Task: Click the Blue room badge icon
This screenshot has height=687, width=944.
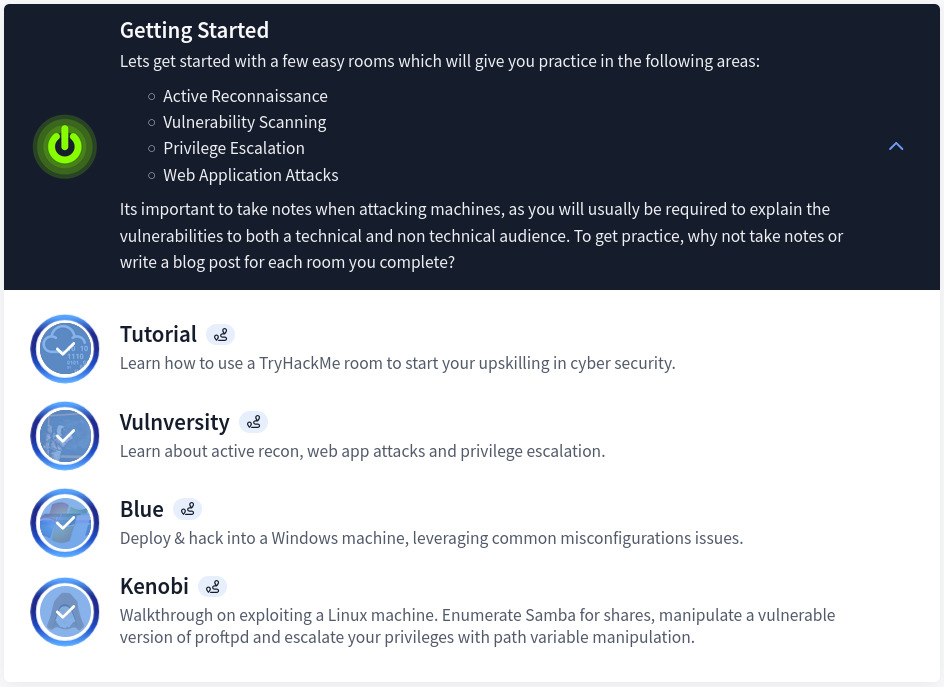Action: [64, 522]
